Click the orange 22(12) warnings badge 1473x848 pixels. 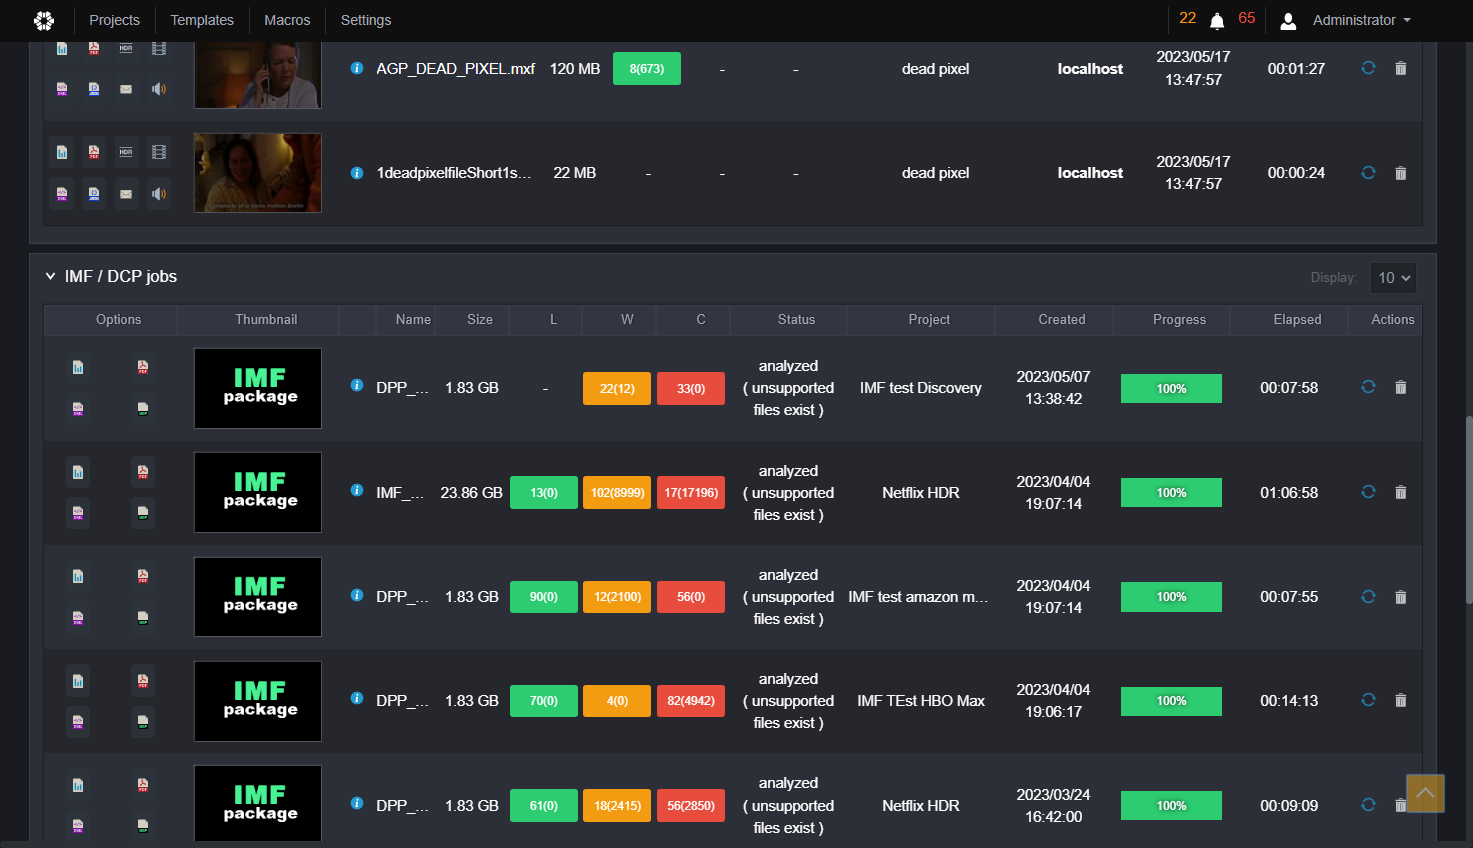point(617,388)
